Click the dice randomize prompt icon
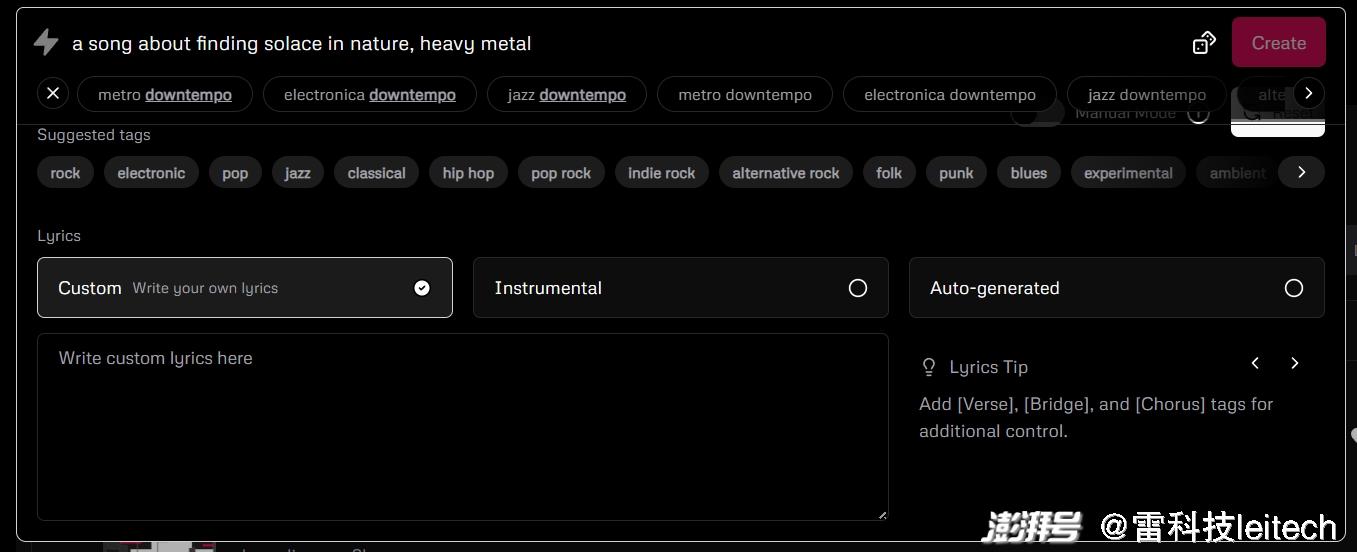The width and height of the screenshot is (1357, 552). [x=1204, y=43]
